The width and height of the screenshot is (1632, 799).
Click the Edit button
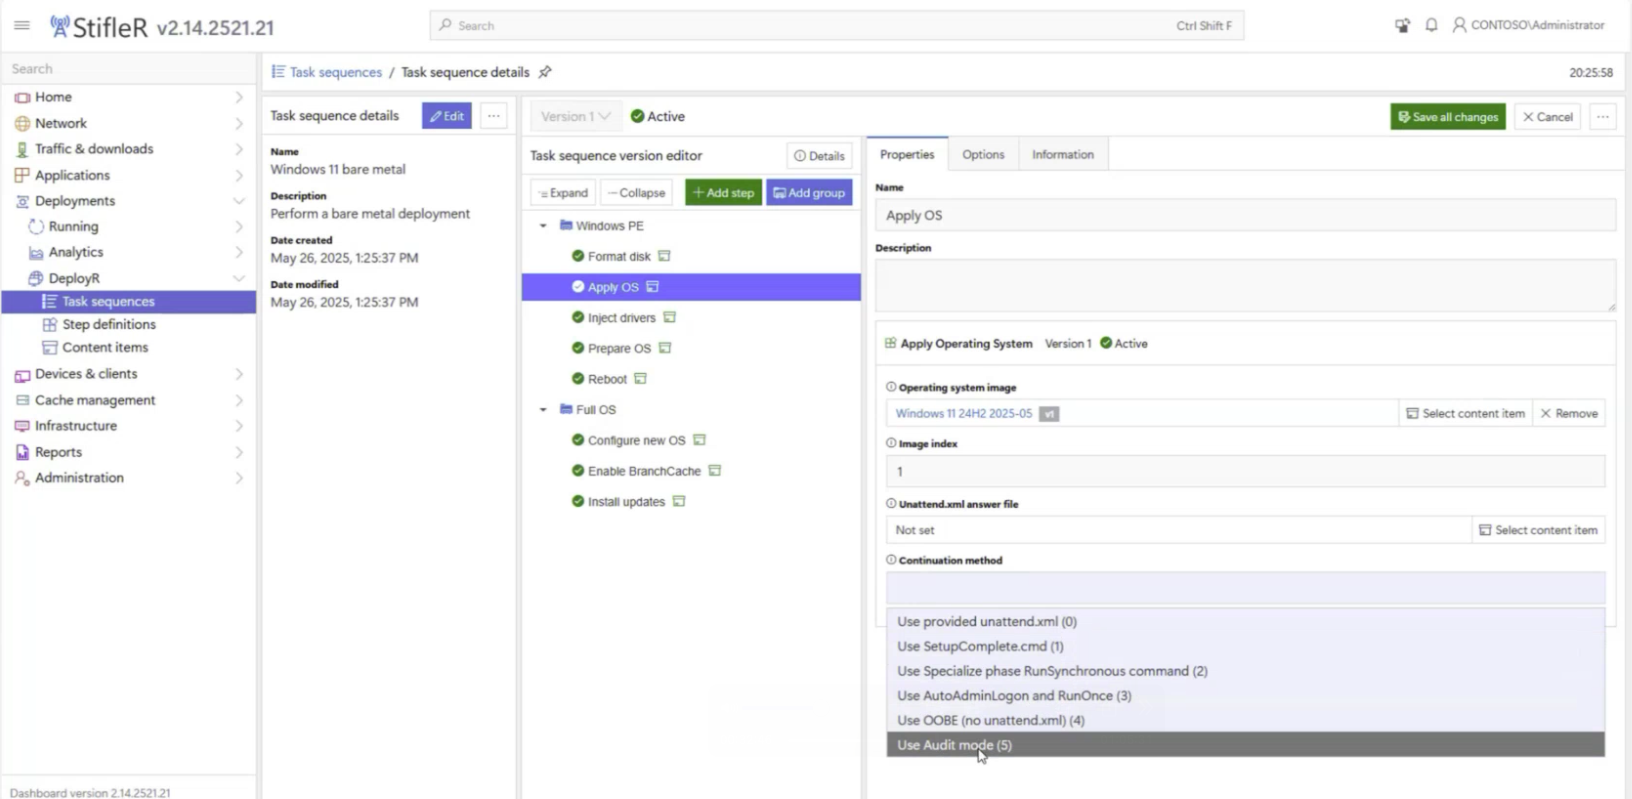447,116
